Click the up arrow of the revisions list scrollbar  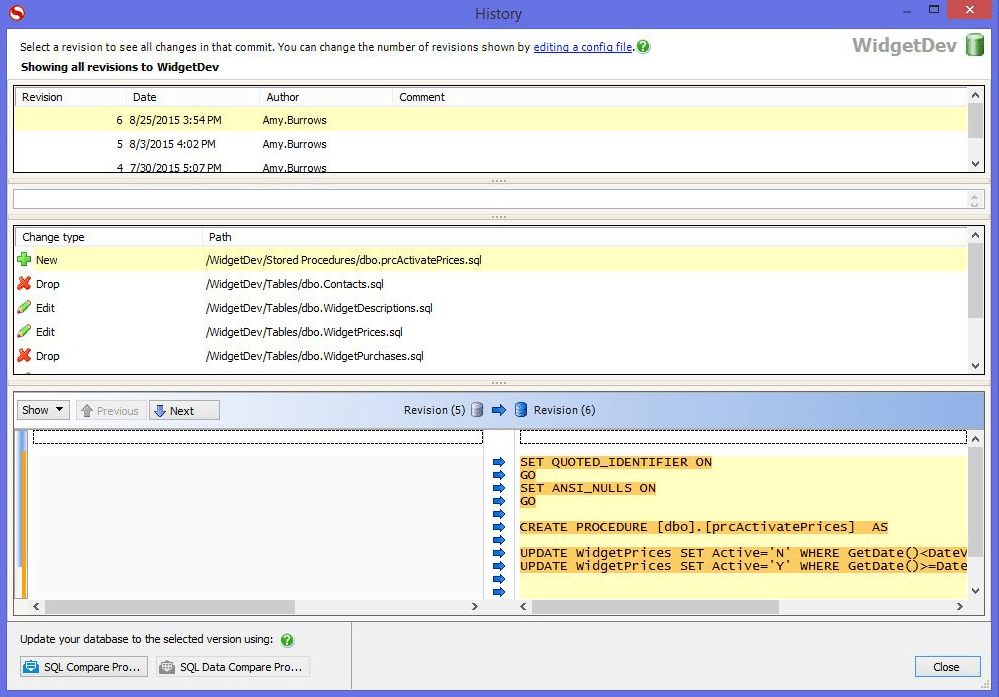tap(975, 95)
